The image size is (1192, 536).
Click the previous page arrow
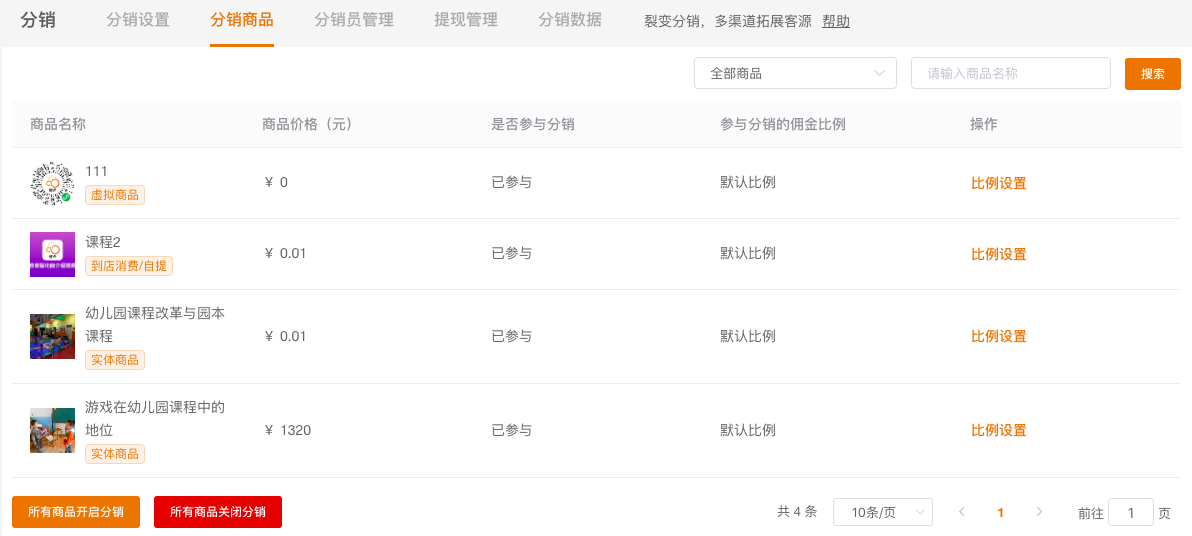tap(961, 512)
